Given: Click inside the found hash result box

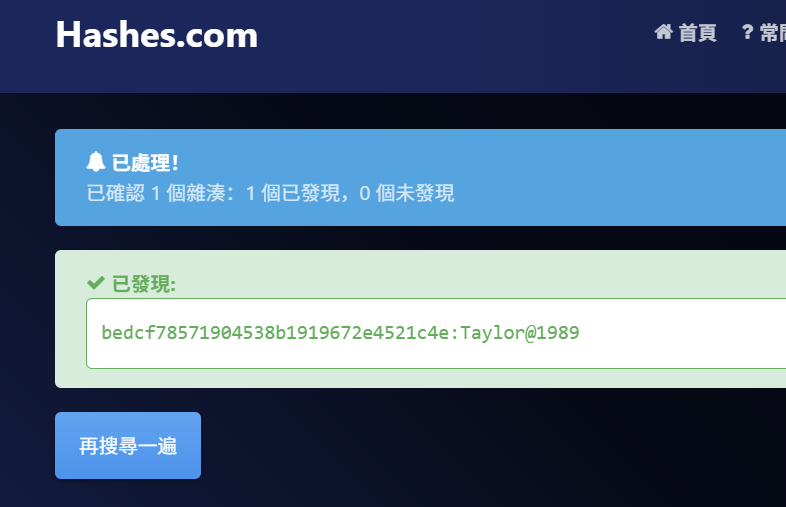Looking at the screenshot, I should pyautogui.click(x=436, y=333).
